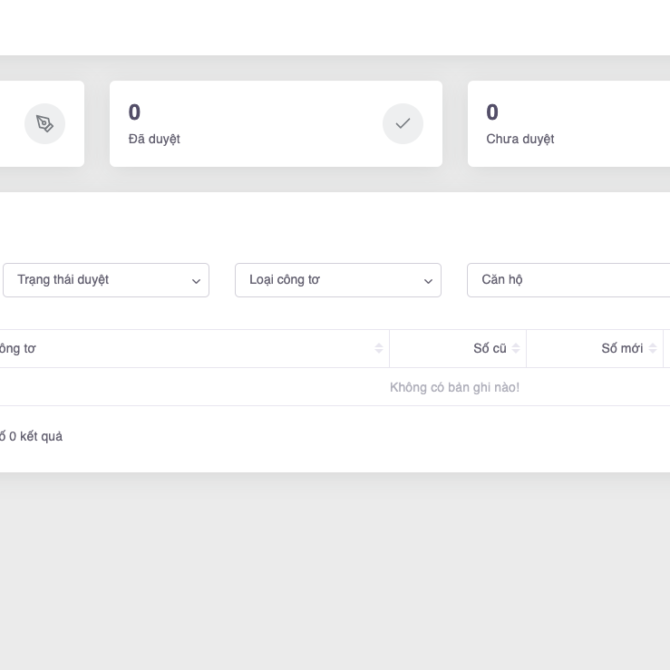Select the công tơ column header label
This screenshot has width=670, height=670.
click(x=18, y=348)
